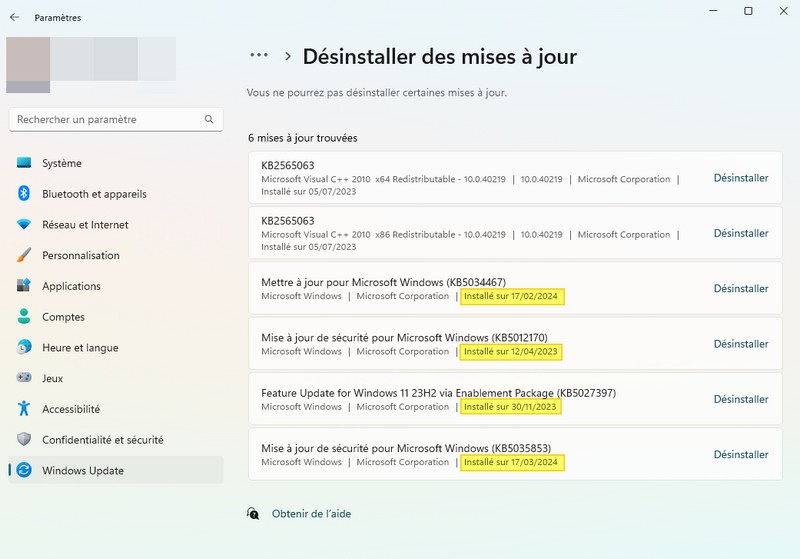Click the Réseau et Internet wifi icon
The image size is (800, 559).
point(24,225)
